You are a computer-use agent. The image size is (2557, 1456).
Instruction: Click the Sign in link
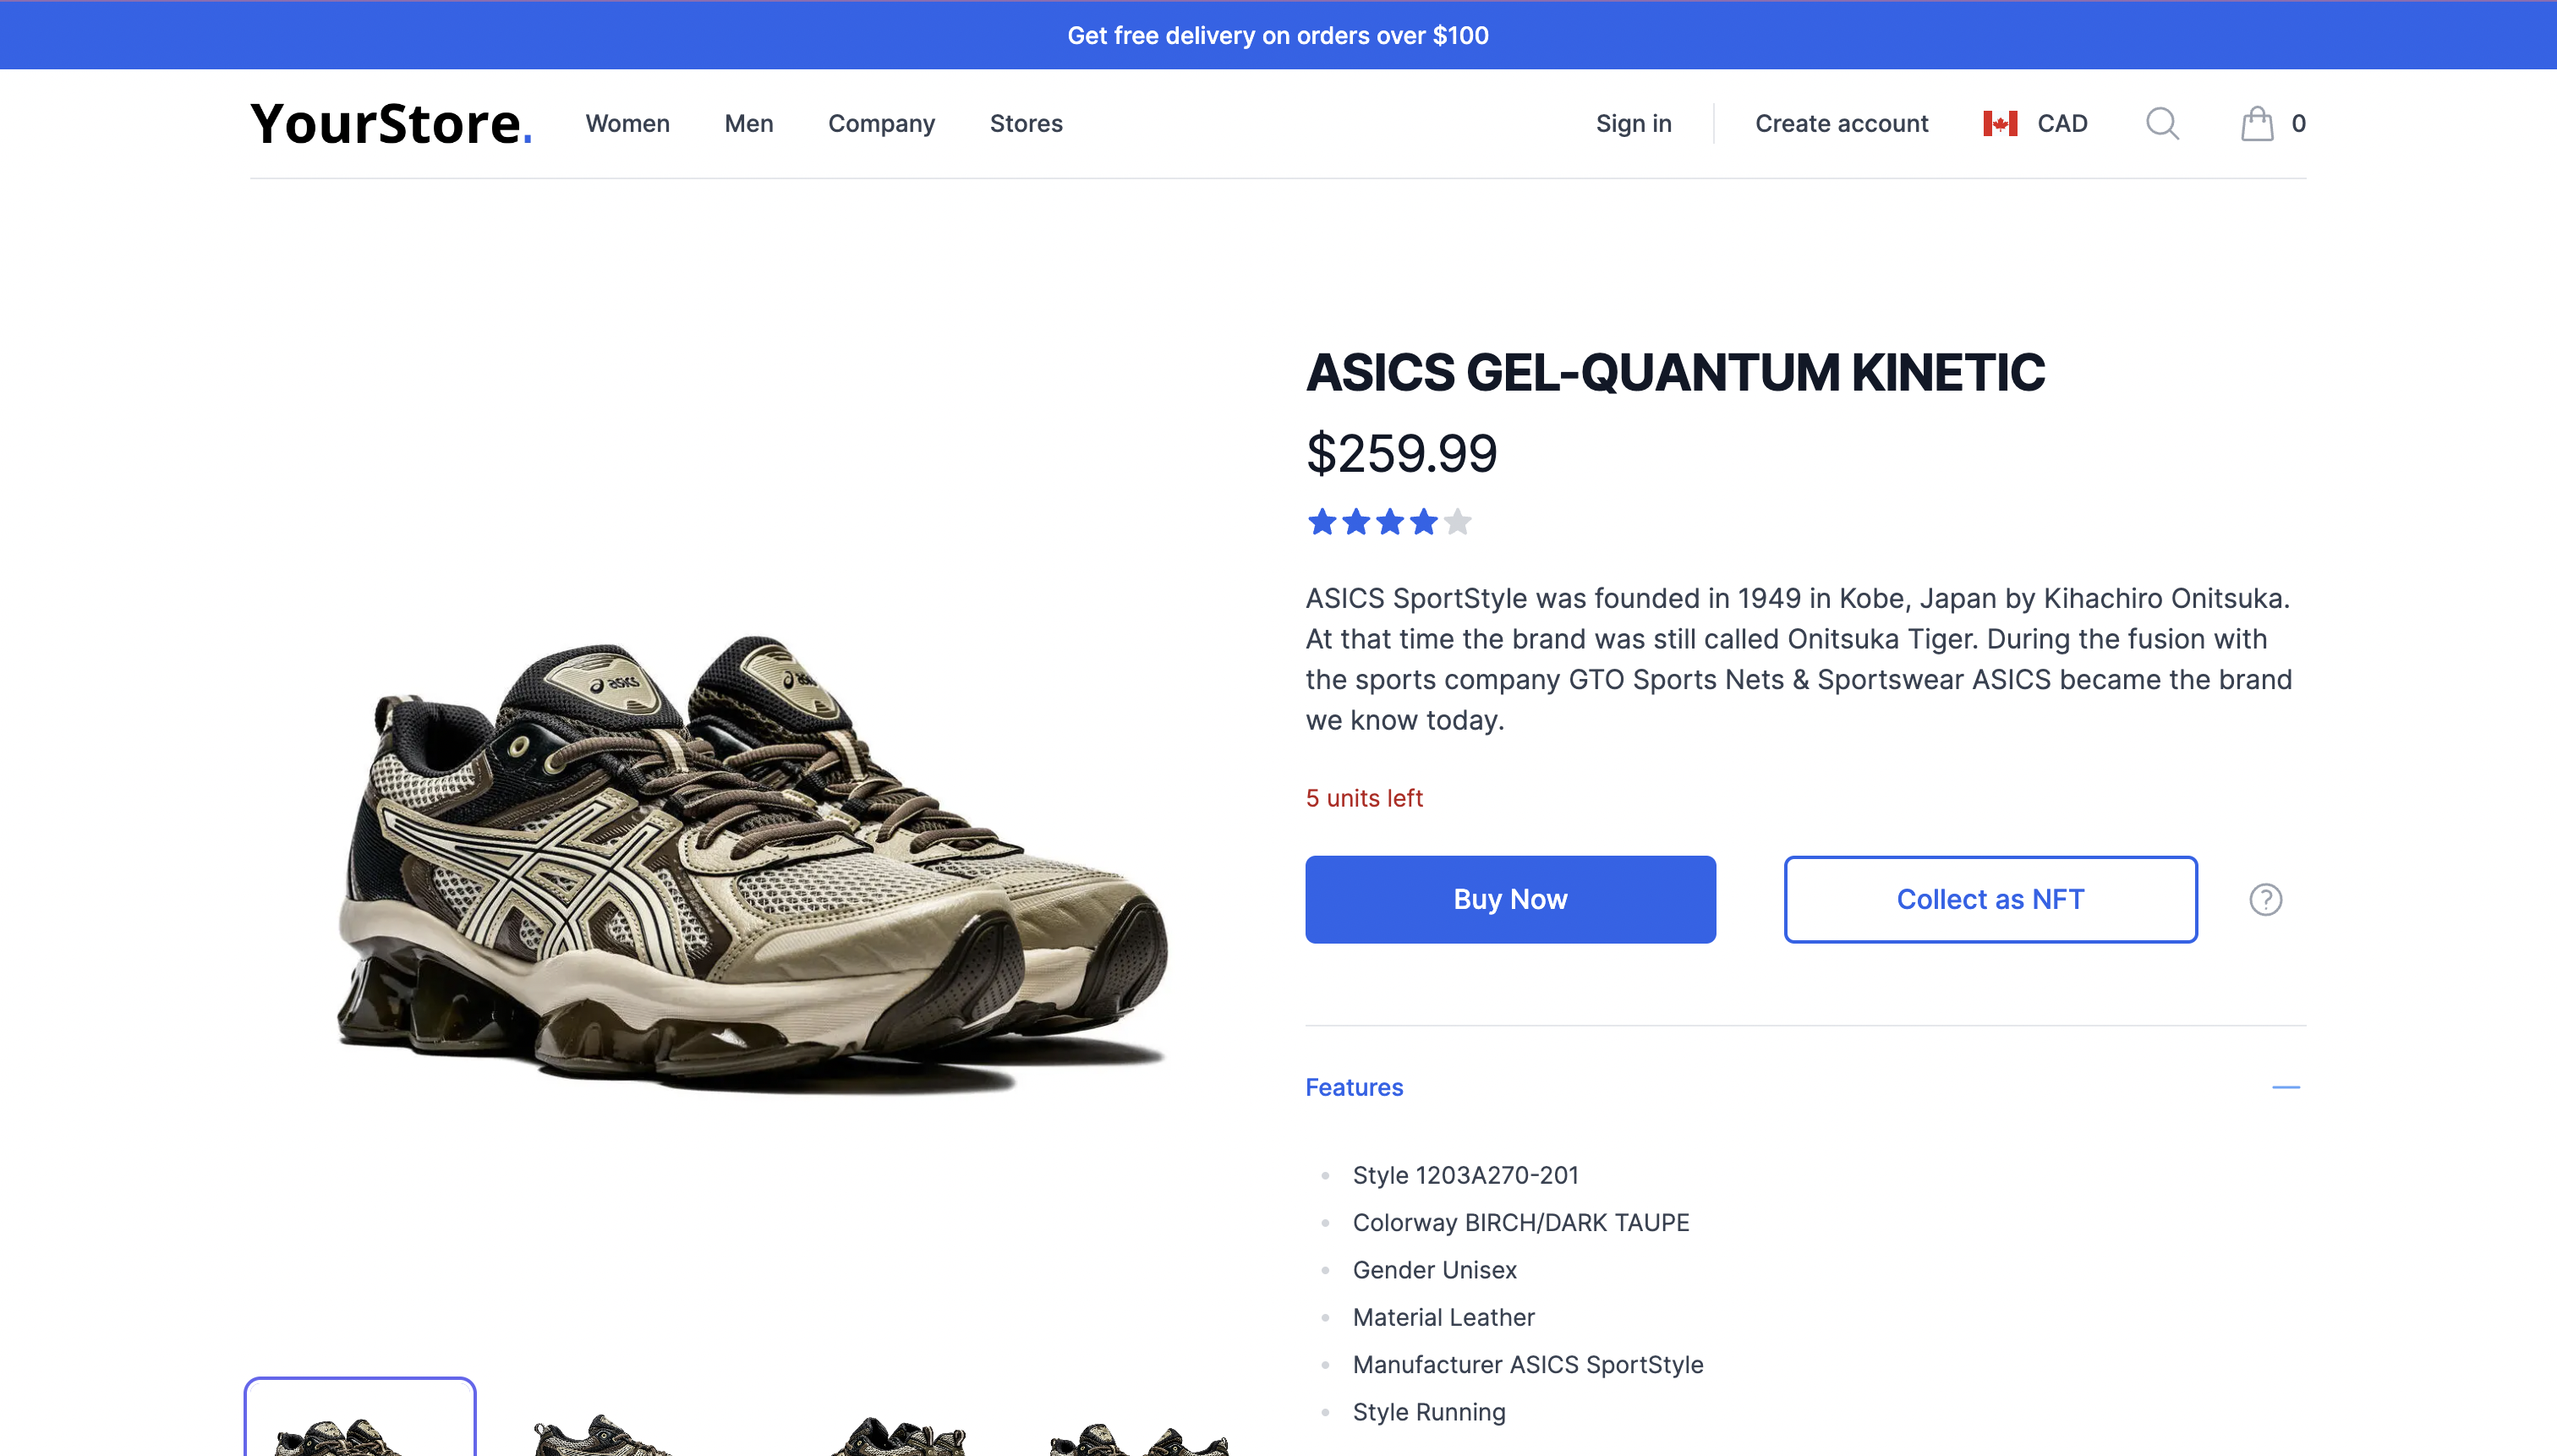[1633, 124]
